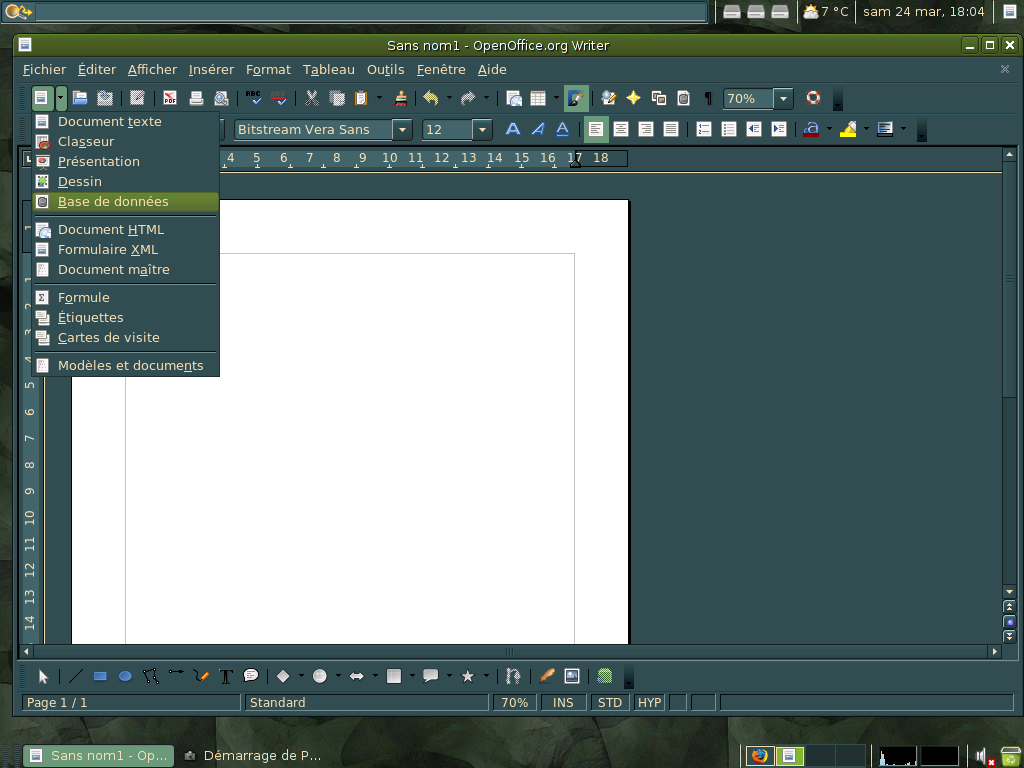Open the file with the Open icon
The height and width of the screenshot is (768, 1024).
(80, 98)
